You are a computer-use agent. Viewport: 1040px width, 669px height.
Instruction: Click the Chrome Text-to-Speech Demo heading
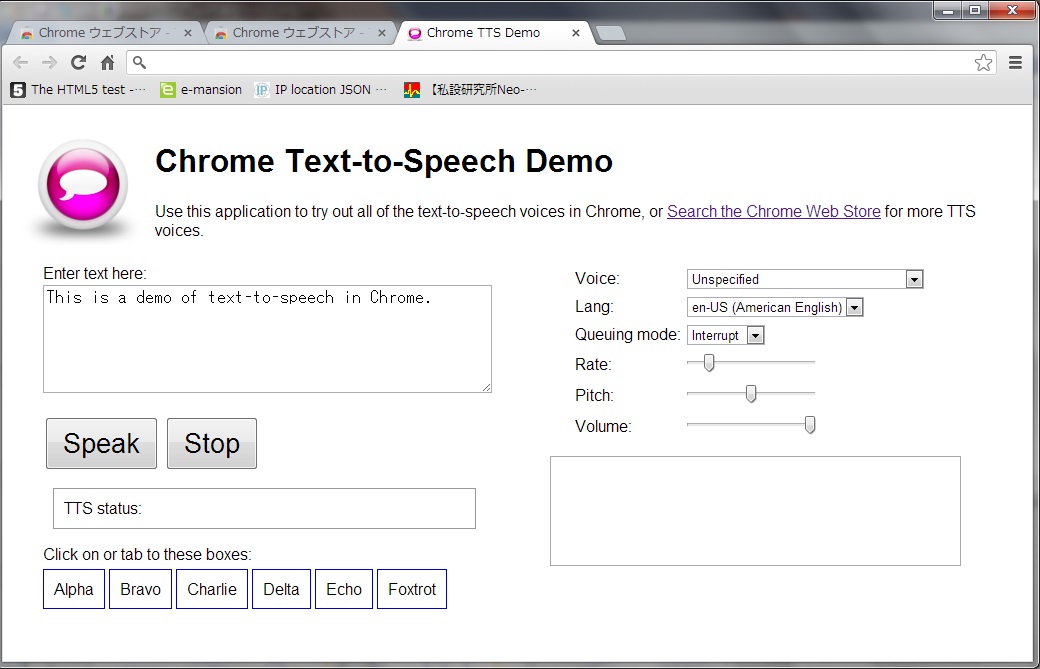point(383,161)
